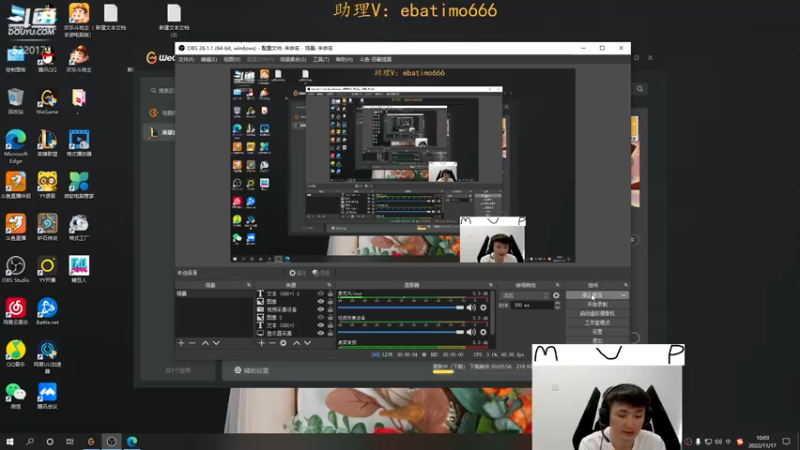Open Microsoft Edge desktop shortcut

(16, 146)
